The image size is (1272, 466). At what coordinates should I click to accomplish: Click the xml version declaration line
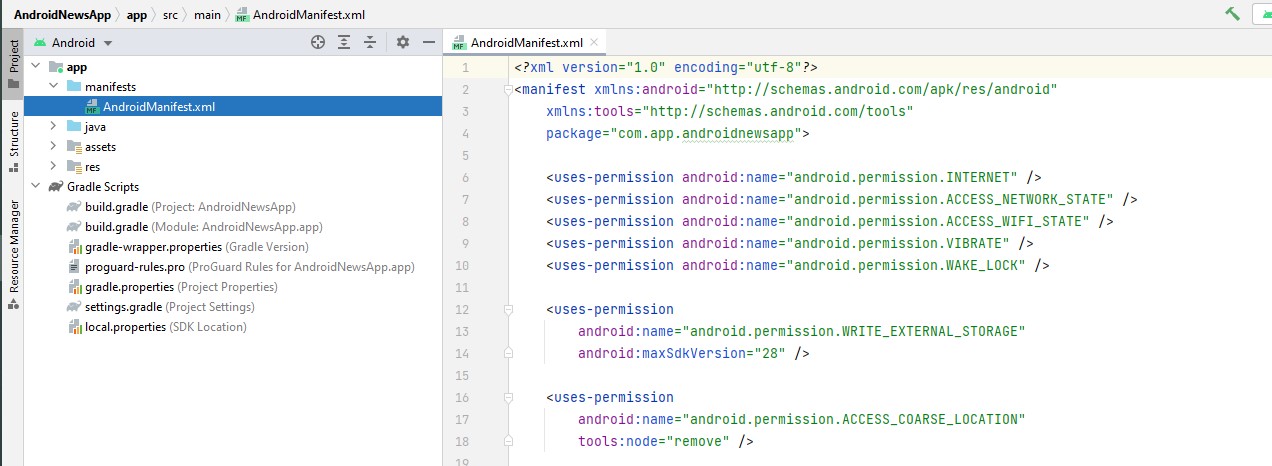click(666, 67)
